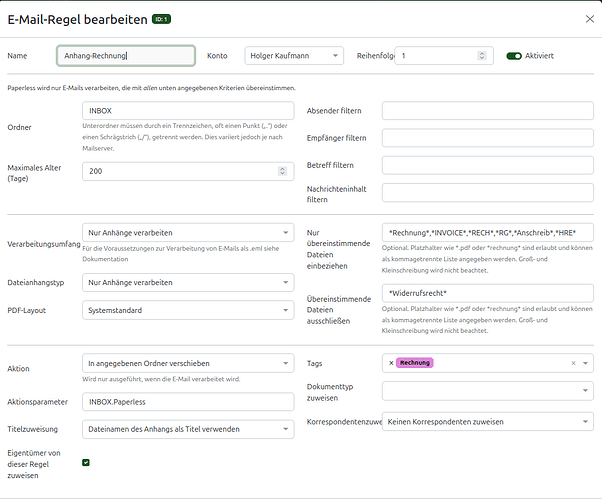
Task: Click the Empfänger filtern input field
Action: coord(488,138)
